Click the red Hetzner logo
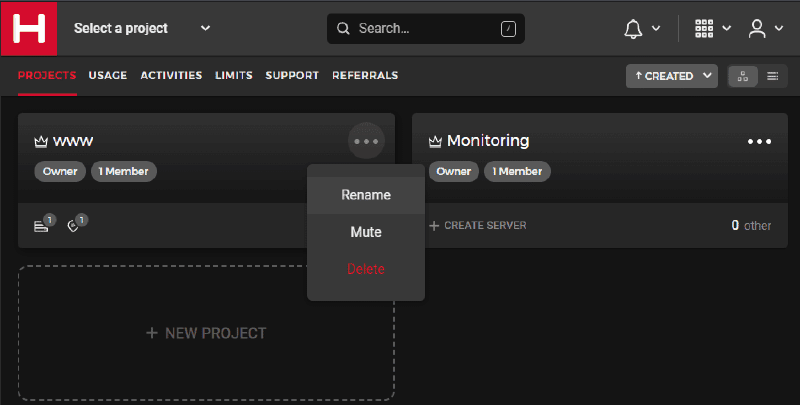The height and width of the screenshot is (405, 800). click(x=29, y=28)
